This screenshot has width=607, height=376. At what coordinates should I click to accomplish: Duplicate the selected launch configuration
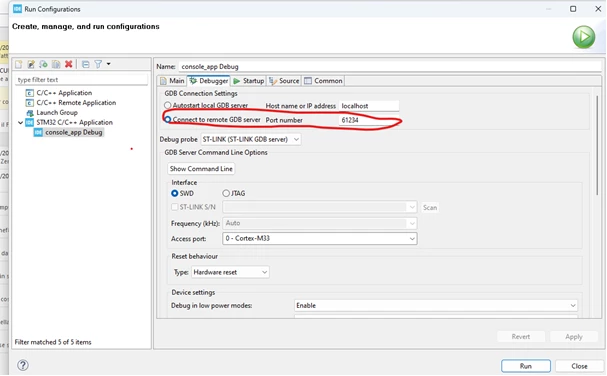(56, 64)
